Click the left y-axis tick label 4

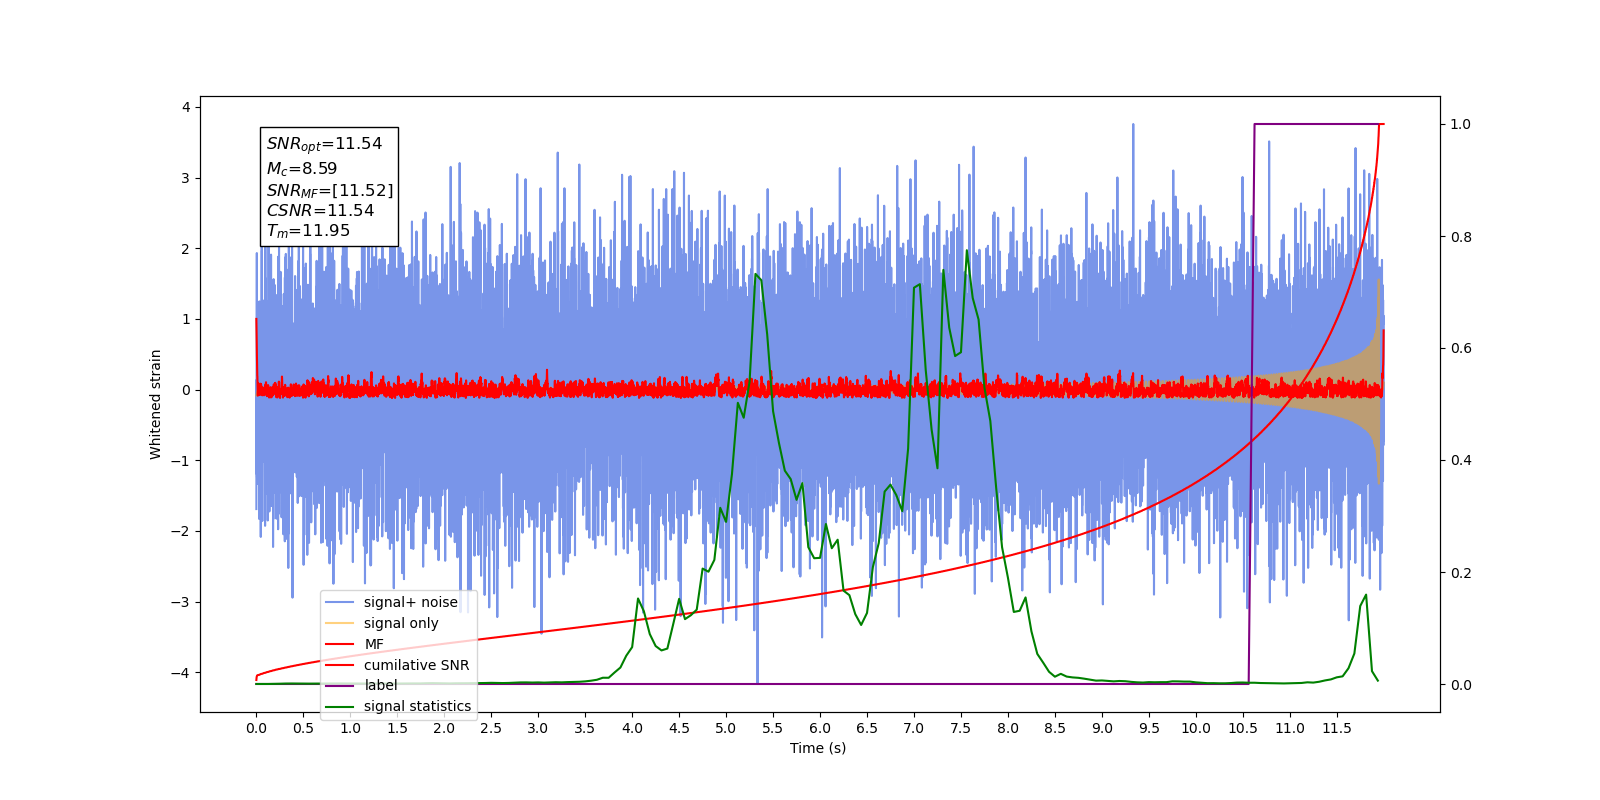[x=185, y=107]
